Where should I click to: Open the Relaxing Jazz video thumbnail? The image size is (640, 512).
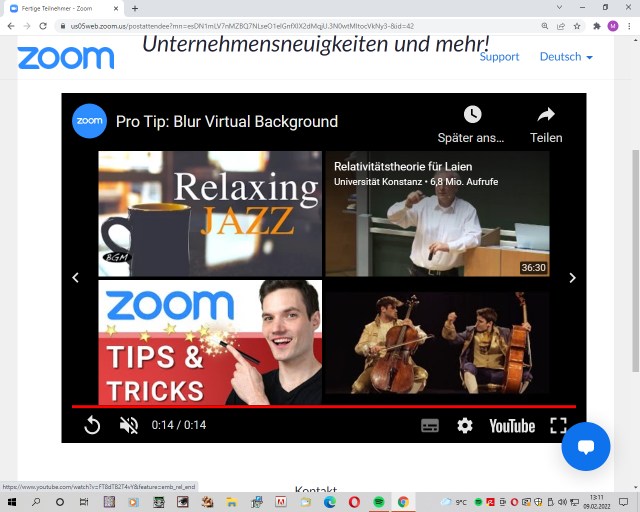pyautogui.click(x=210, y=214)
